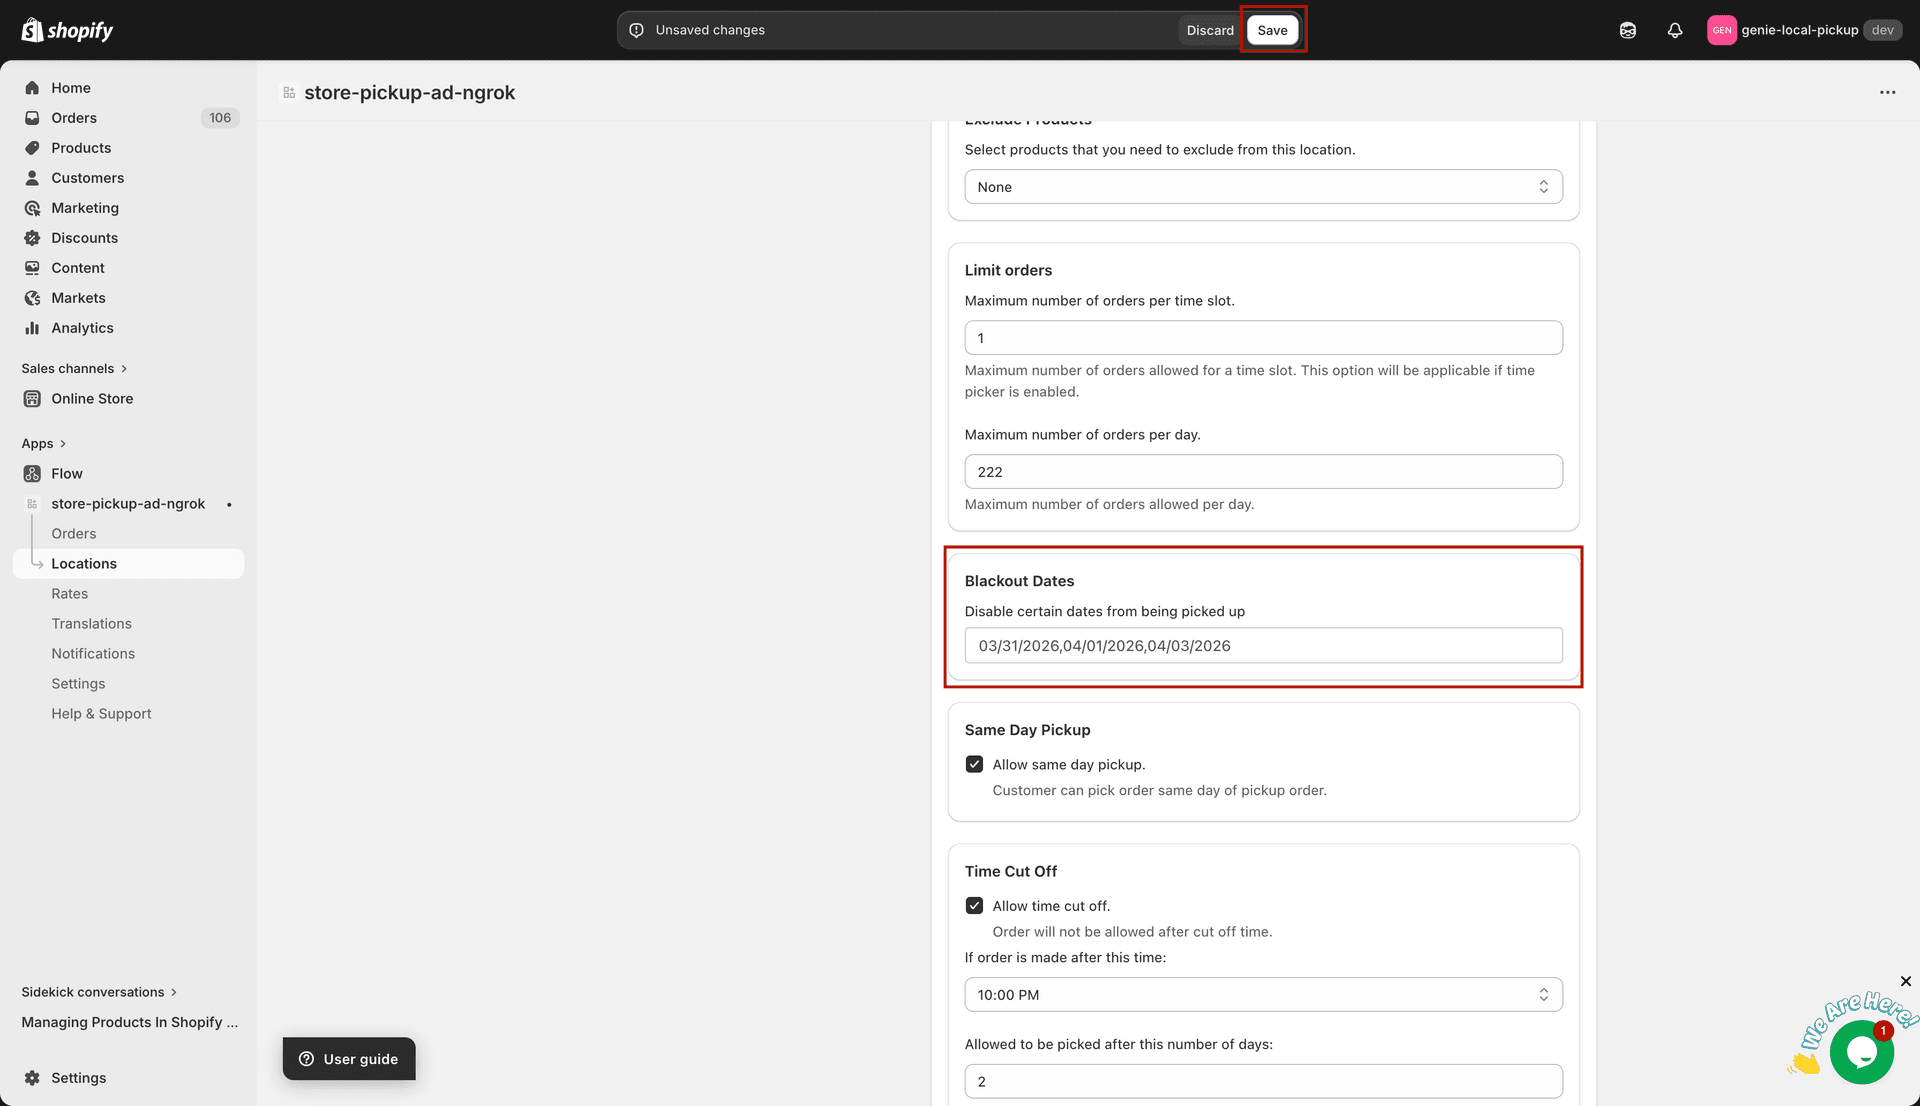Change the 10:00 PM cut off time dropdown
1920x1106 pixels.
[1262, 994]
